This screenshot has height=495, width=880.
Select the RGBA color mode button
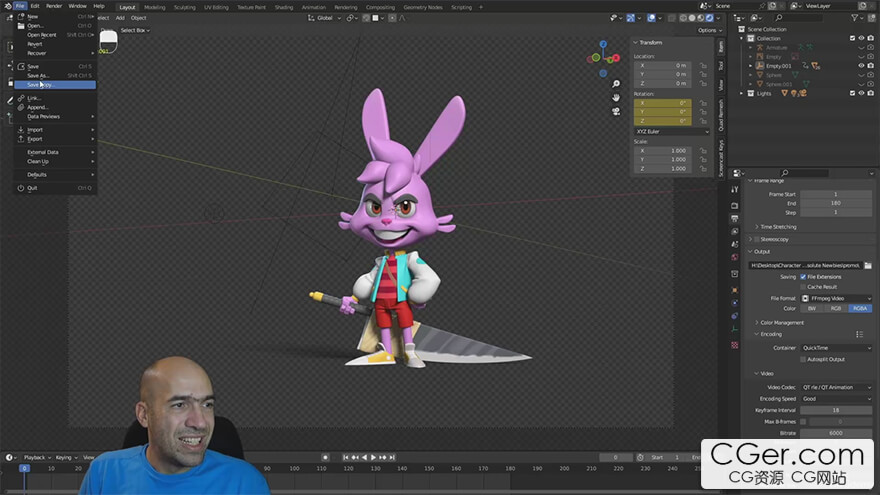click(860, 309)
